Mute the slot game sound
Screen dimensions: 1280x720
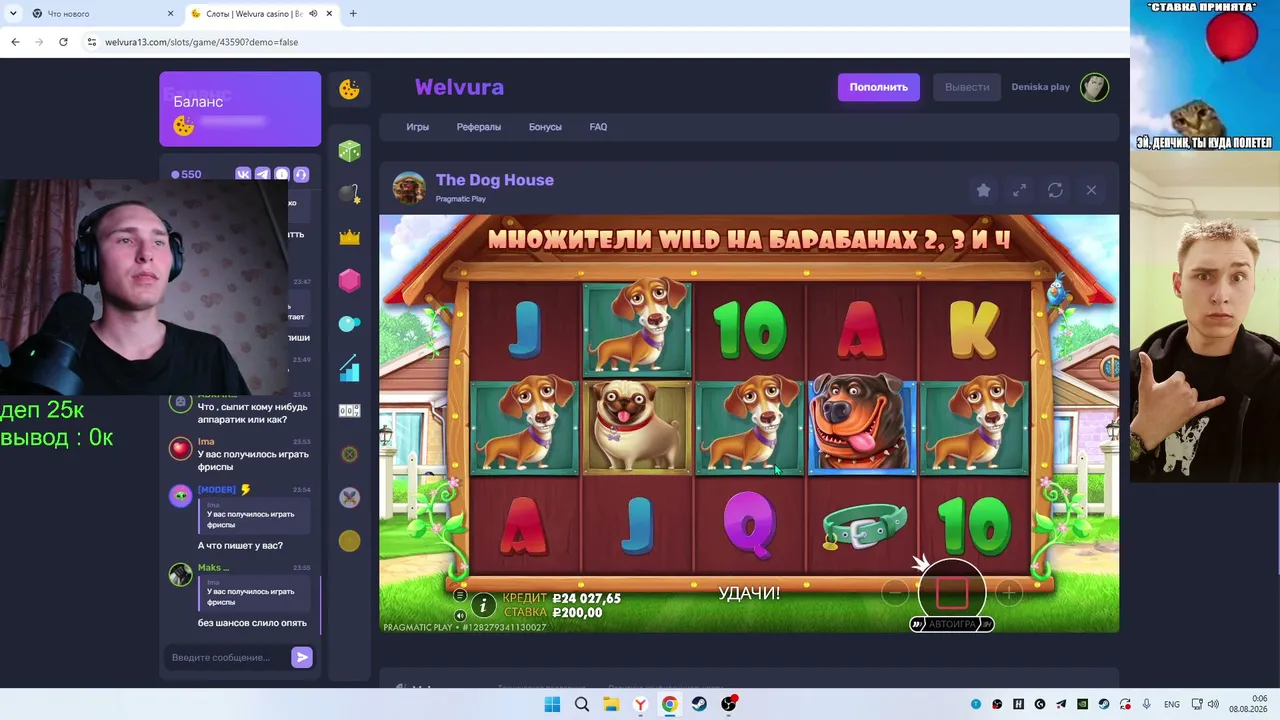click(460, 616)
